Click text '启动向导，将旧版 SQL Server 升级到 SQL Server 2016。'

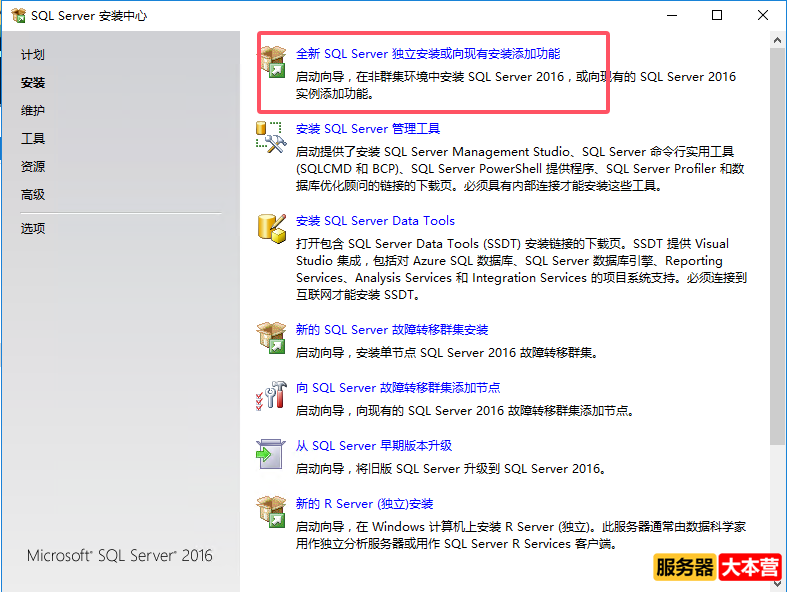tap(451, 469)
